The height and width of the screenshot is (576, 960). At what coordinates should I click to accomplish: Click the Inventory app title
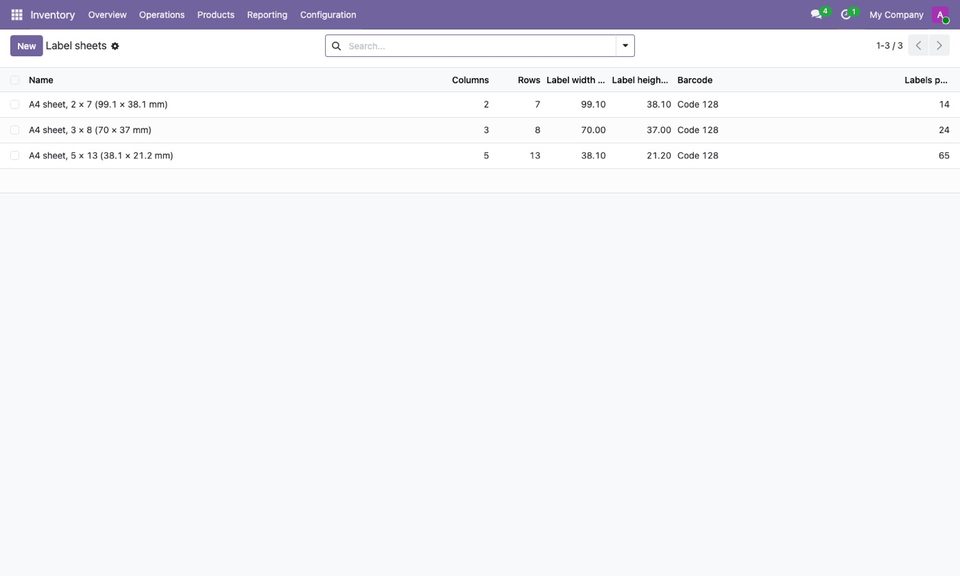[x=53, y=15]
